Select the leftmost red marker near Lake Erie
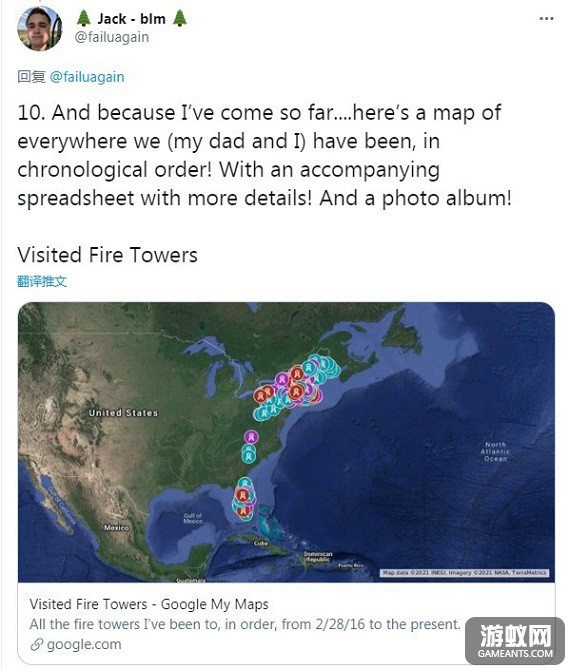 tap(260, 395)
